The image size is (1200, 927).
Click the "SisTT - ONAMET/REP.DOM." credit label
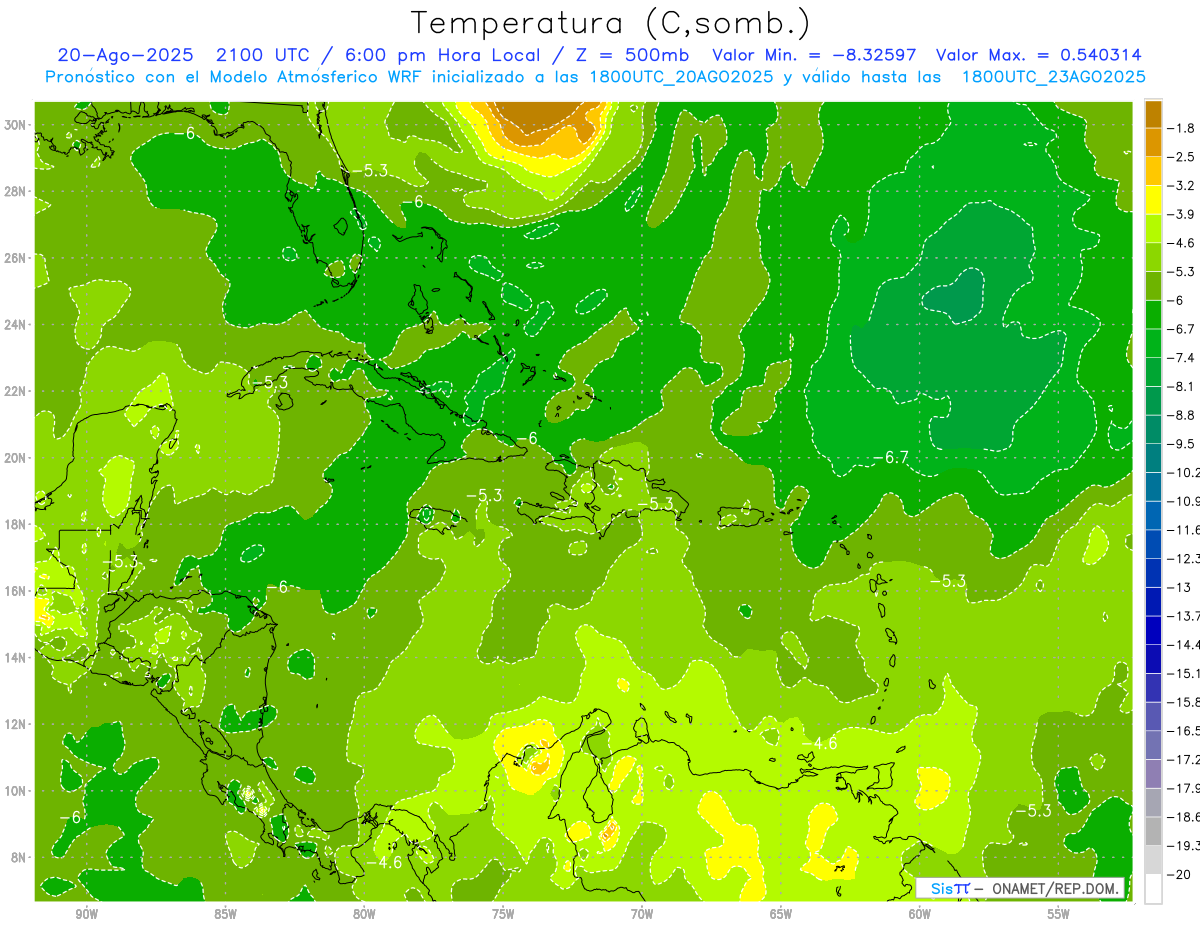tap(1022, 888)
